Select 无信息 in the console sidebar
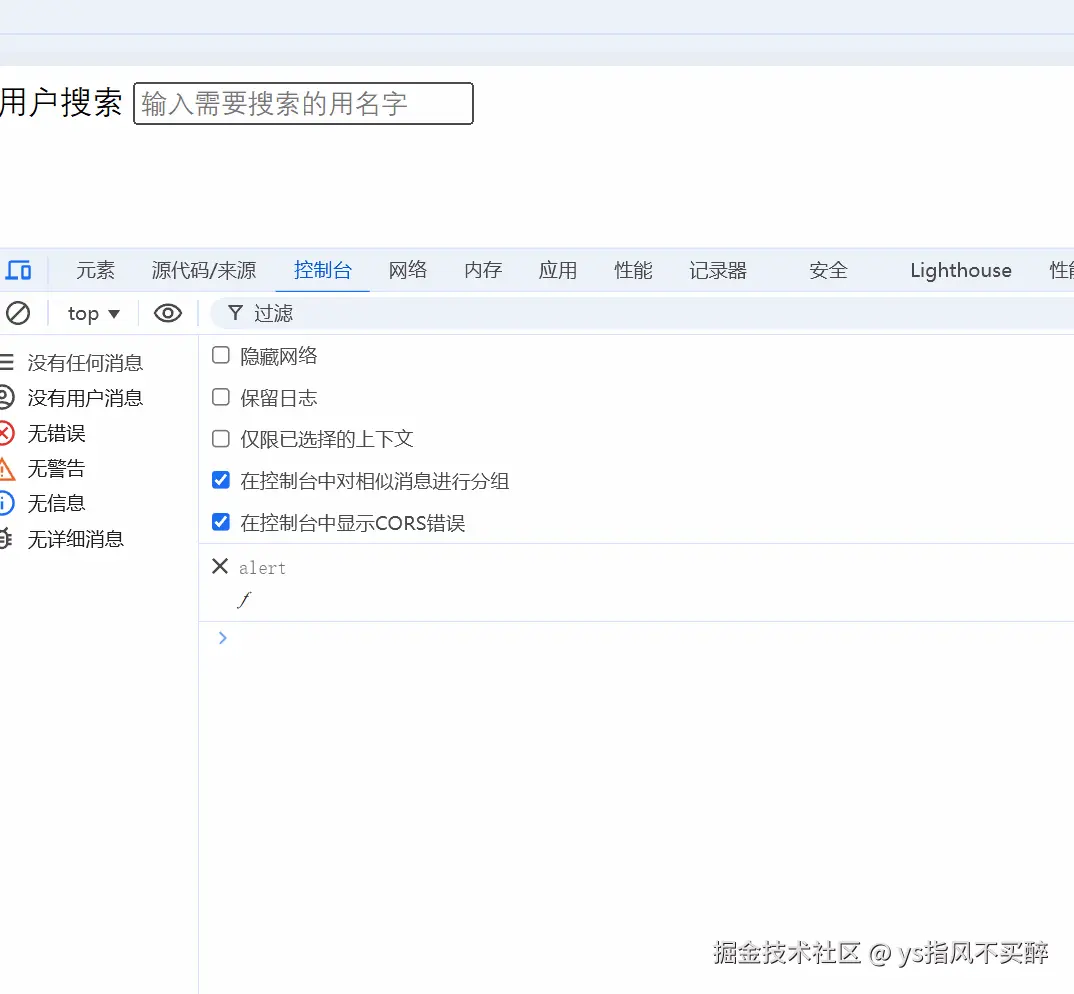The height and width of the screenshot is (994, 1074). tap(55, 503)
